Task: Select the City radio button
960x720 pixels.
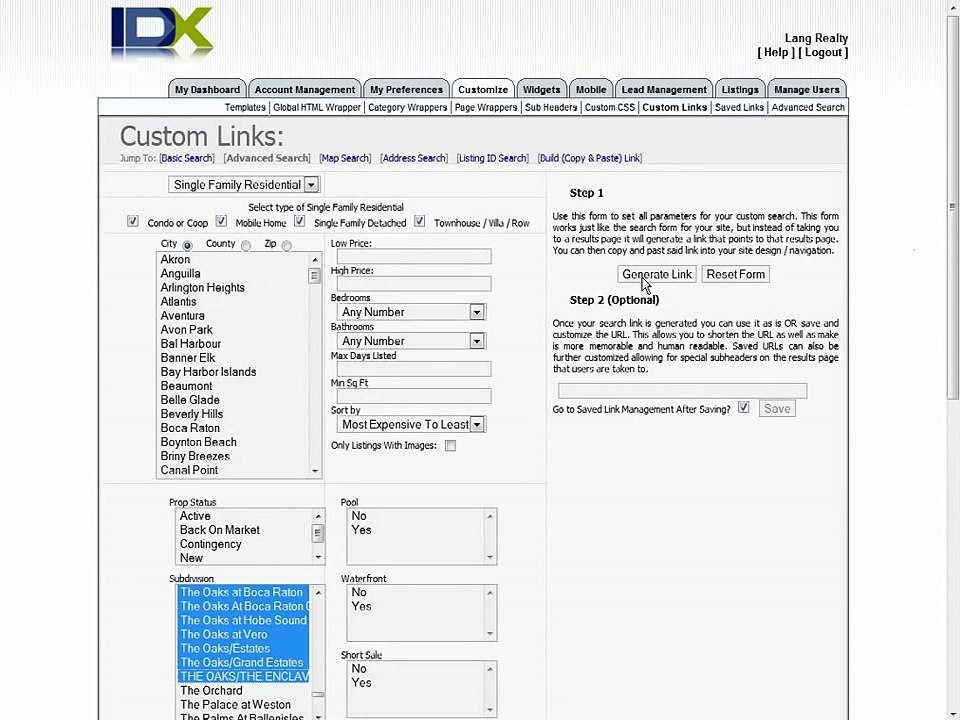Action: coord(187,246)
